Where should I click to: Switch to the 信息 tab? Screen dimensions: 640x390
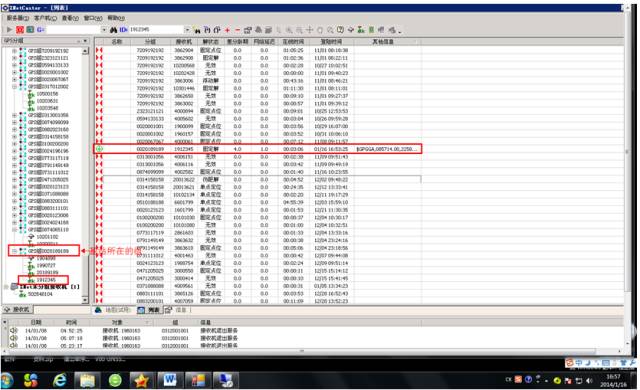tap(176, 310)
